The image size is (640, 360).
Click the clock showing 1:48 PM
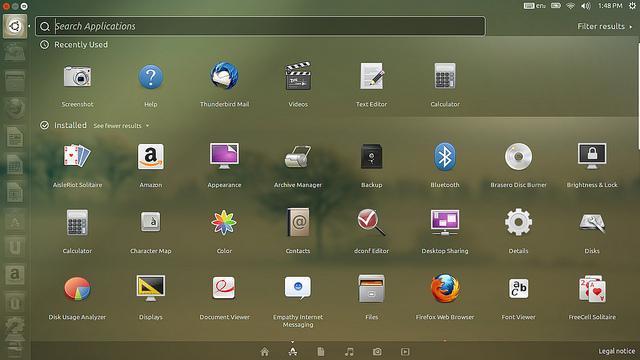coord(610,6)
